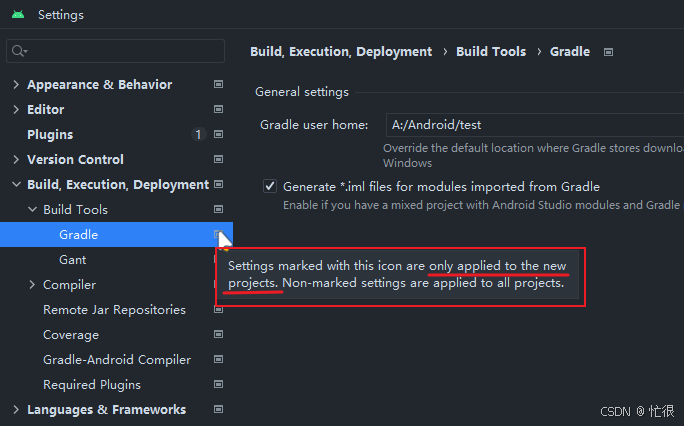This screenshot has width=684, height=426.
Task: Select Gradle in settings tree
Action: point(116,235)
